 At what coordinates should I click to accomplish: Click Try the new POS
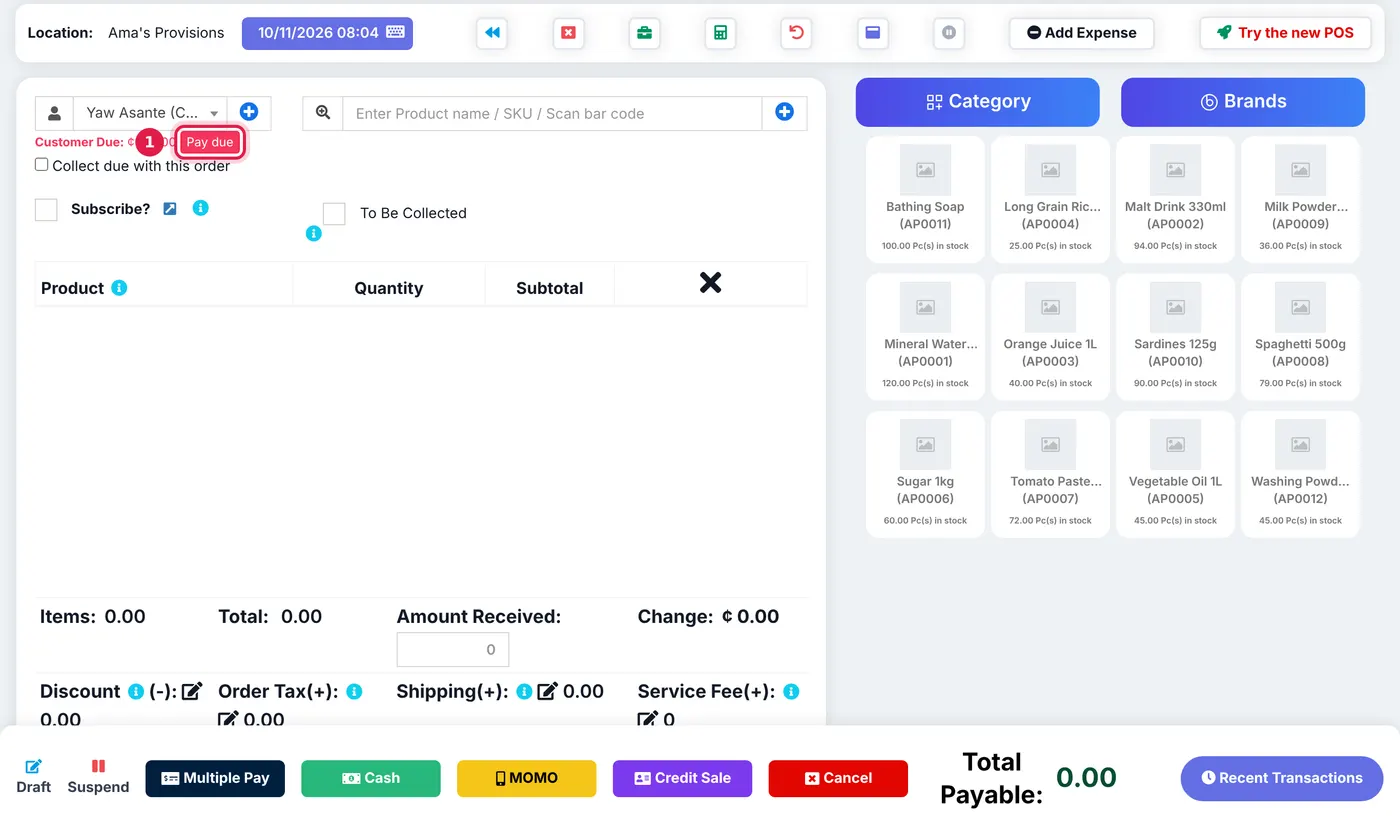1285,33
